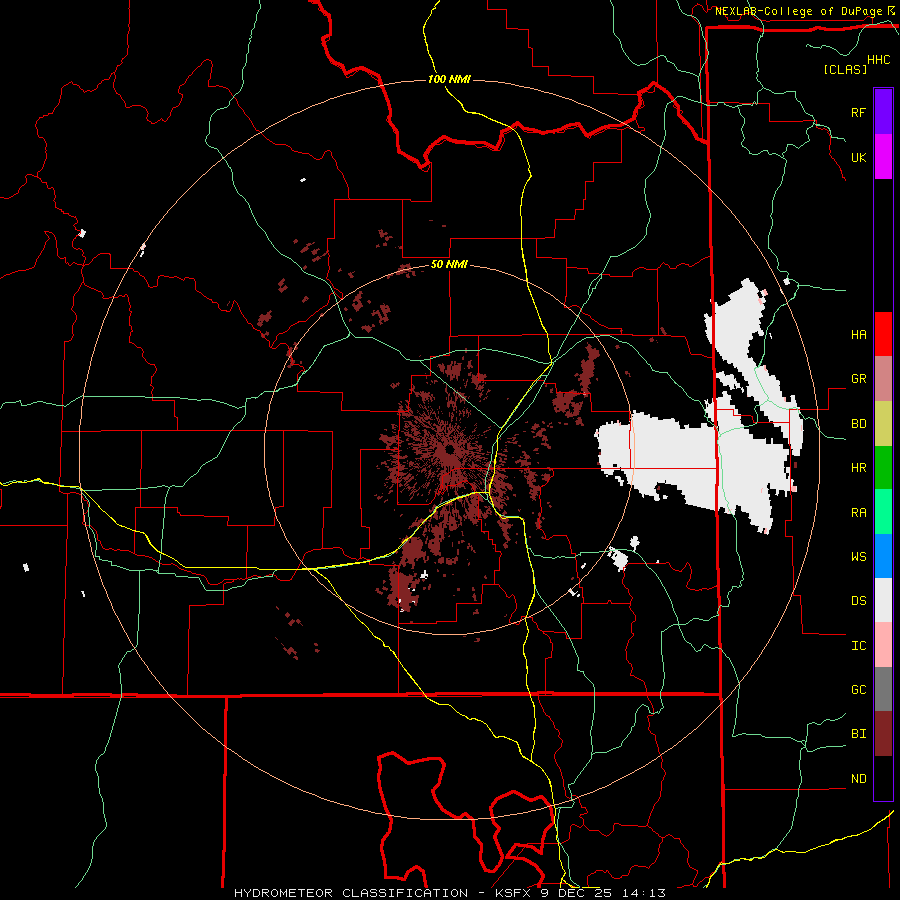The image size is (900, 900).
Task: Click the RF legend label
Action: 858,112
